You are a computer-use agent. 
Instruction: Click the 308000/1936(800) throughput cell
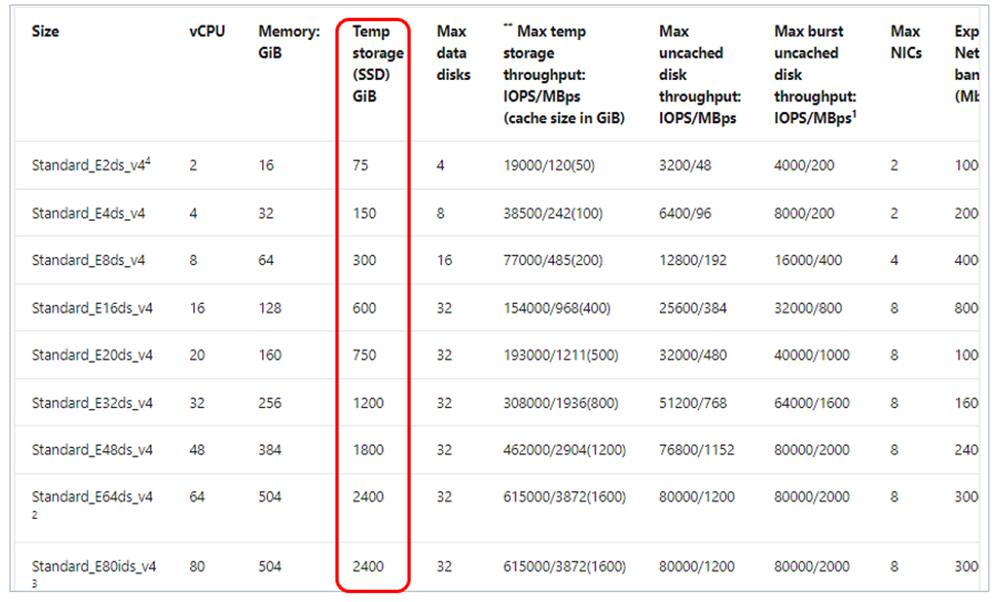(x=561, y=403)
